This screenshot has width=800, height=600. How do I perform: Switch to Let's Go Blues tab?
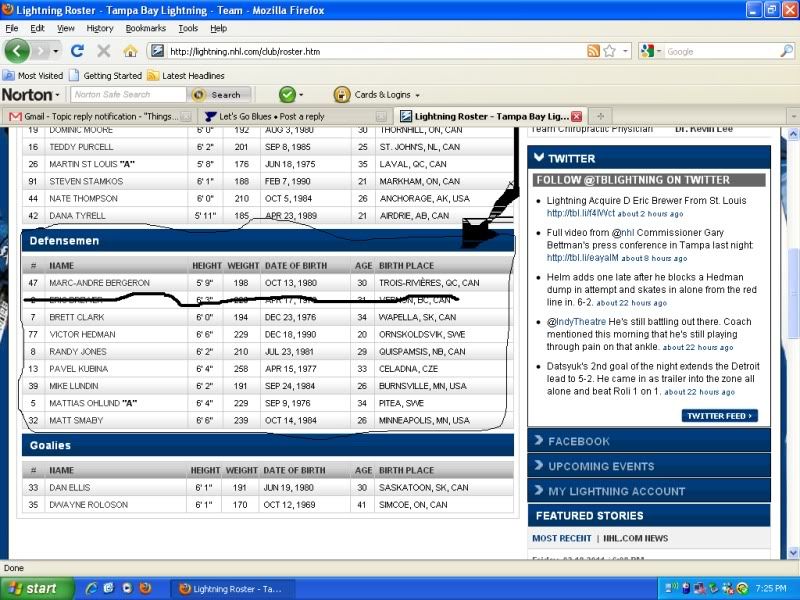[293, 116]
